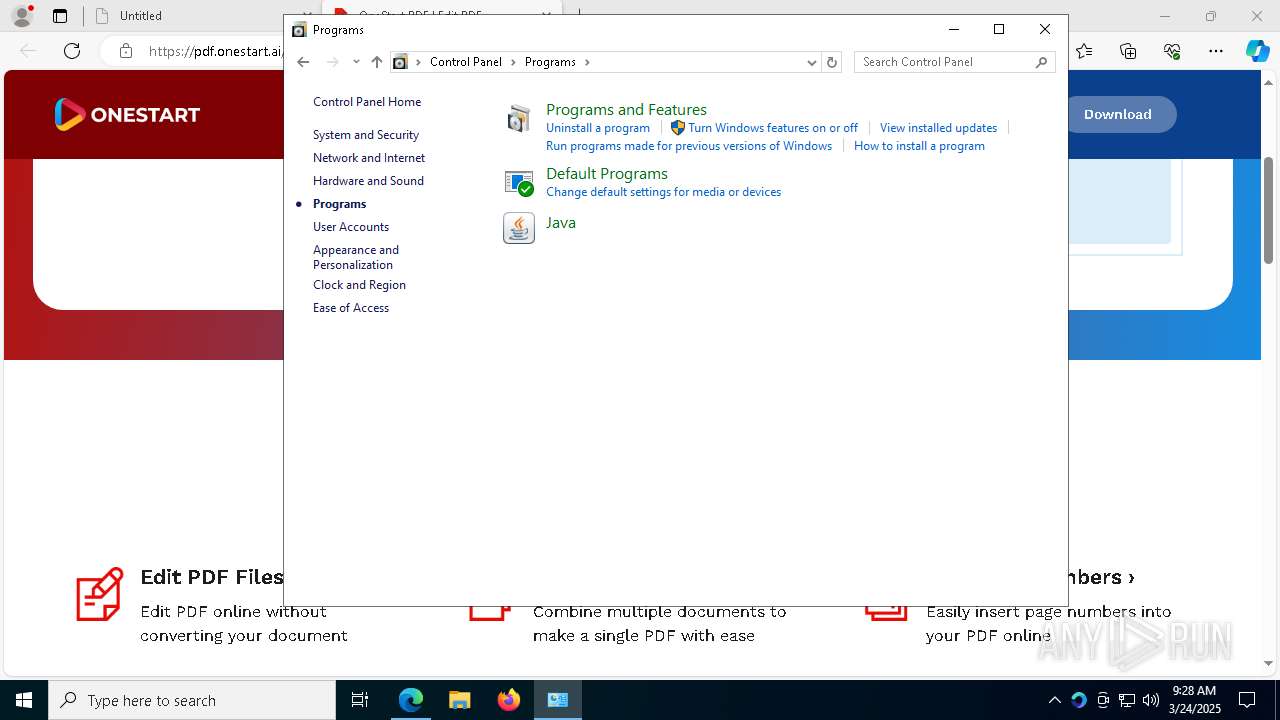Viewport: 1280px width, 720px height.
Task: Click the search magnifier in Control Panel
Action: (1041, 62)
